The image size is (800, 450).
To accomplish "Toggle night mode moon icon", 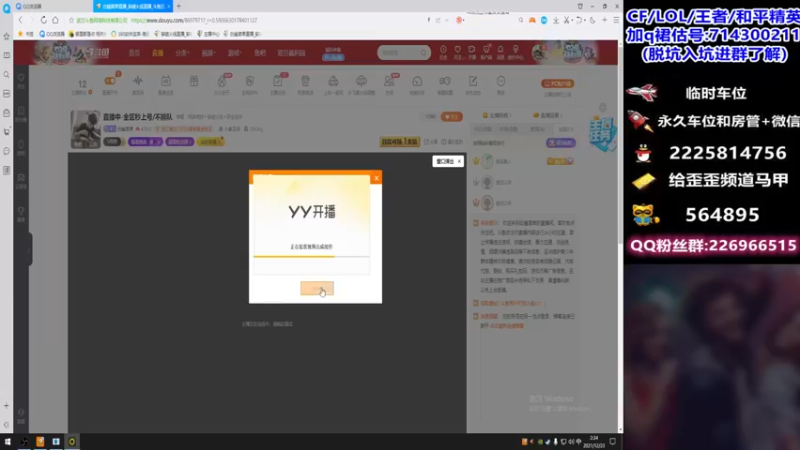I will coord(592,20).
